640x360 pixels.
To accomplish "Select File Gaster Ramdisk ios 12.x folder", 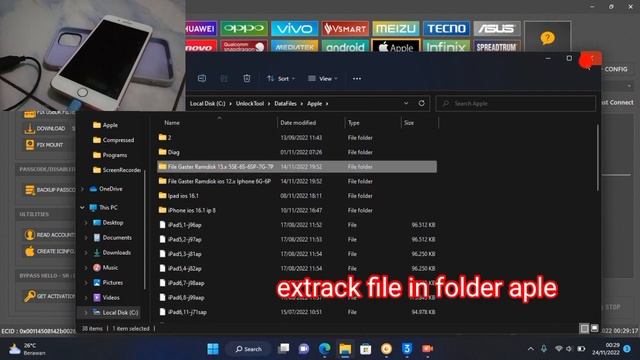I will coord(297,181).
